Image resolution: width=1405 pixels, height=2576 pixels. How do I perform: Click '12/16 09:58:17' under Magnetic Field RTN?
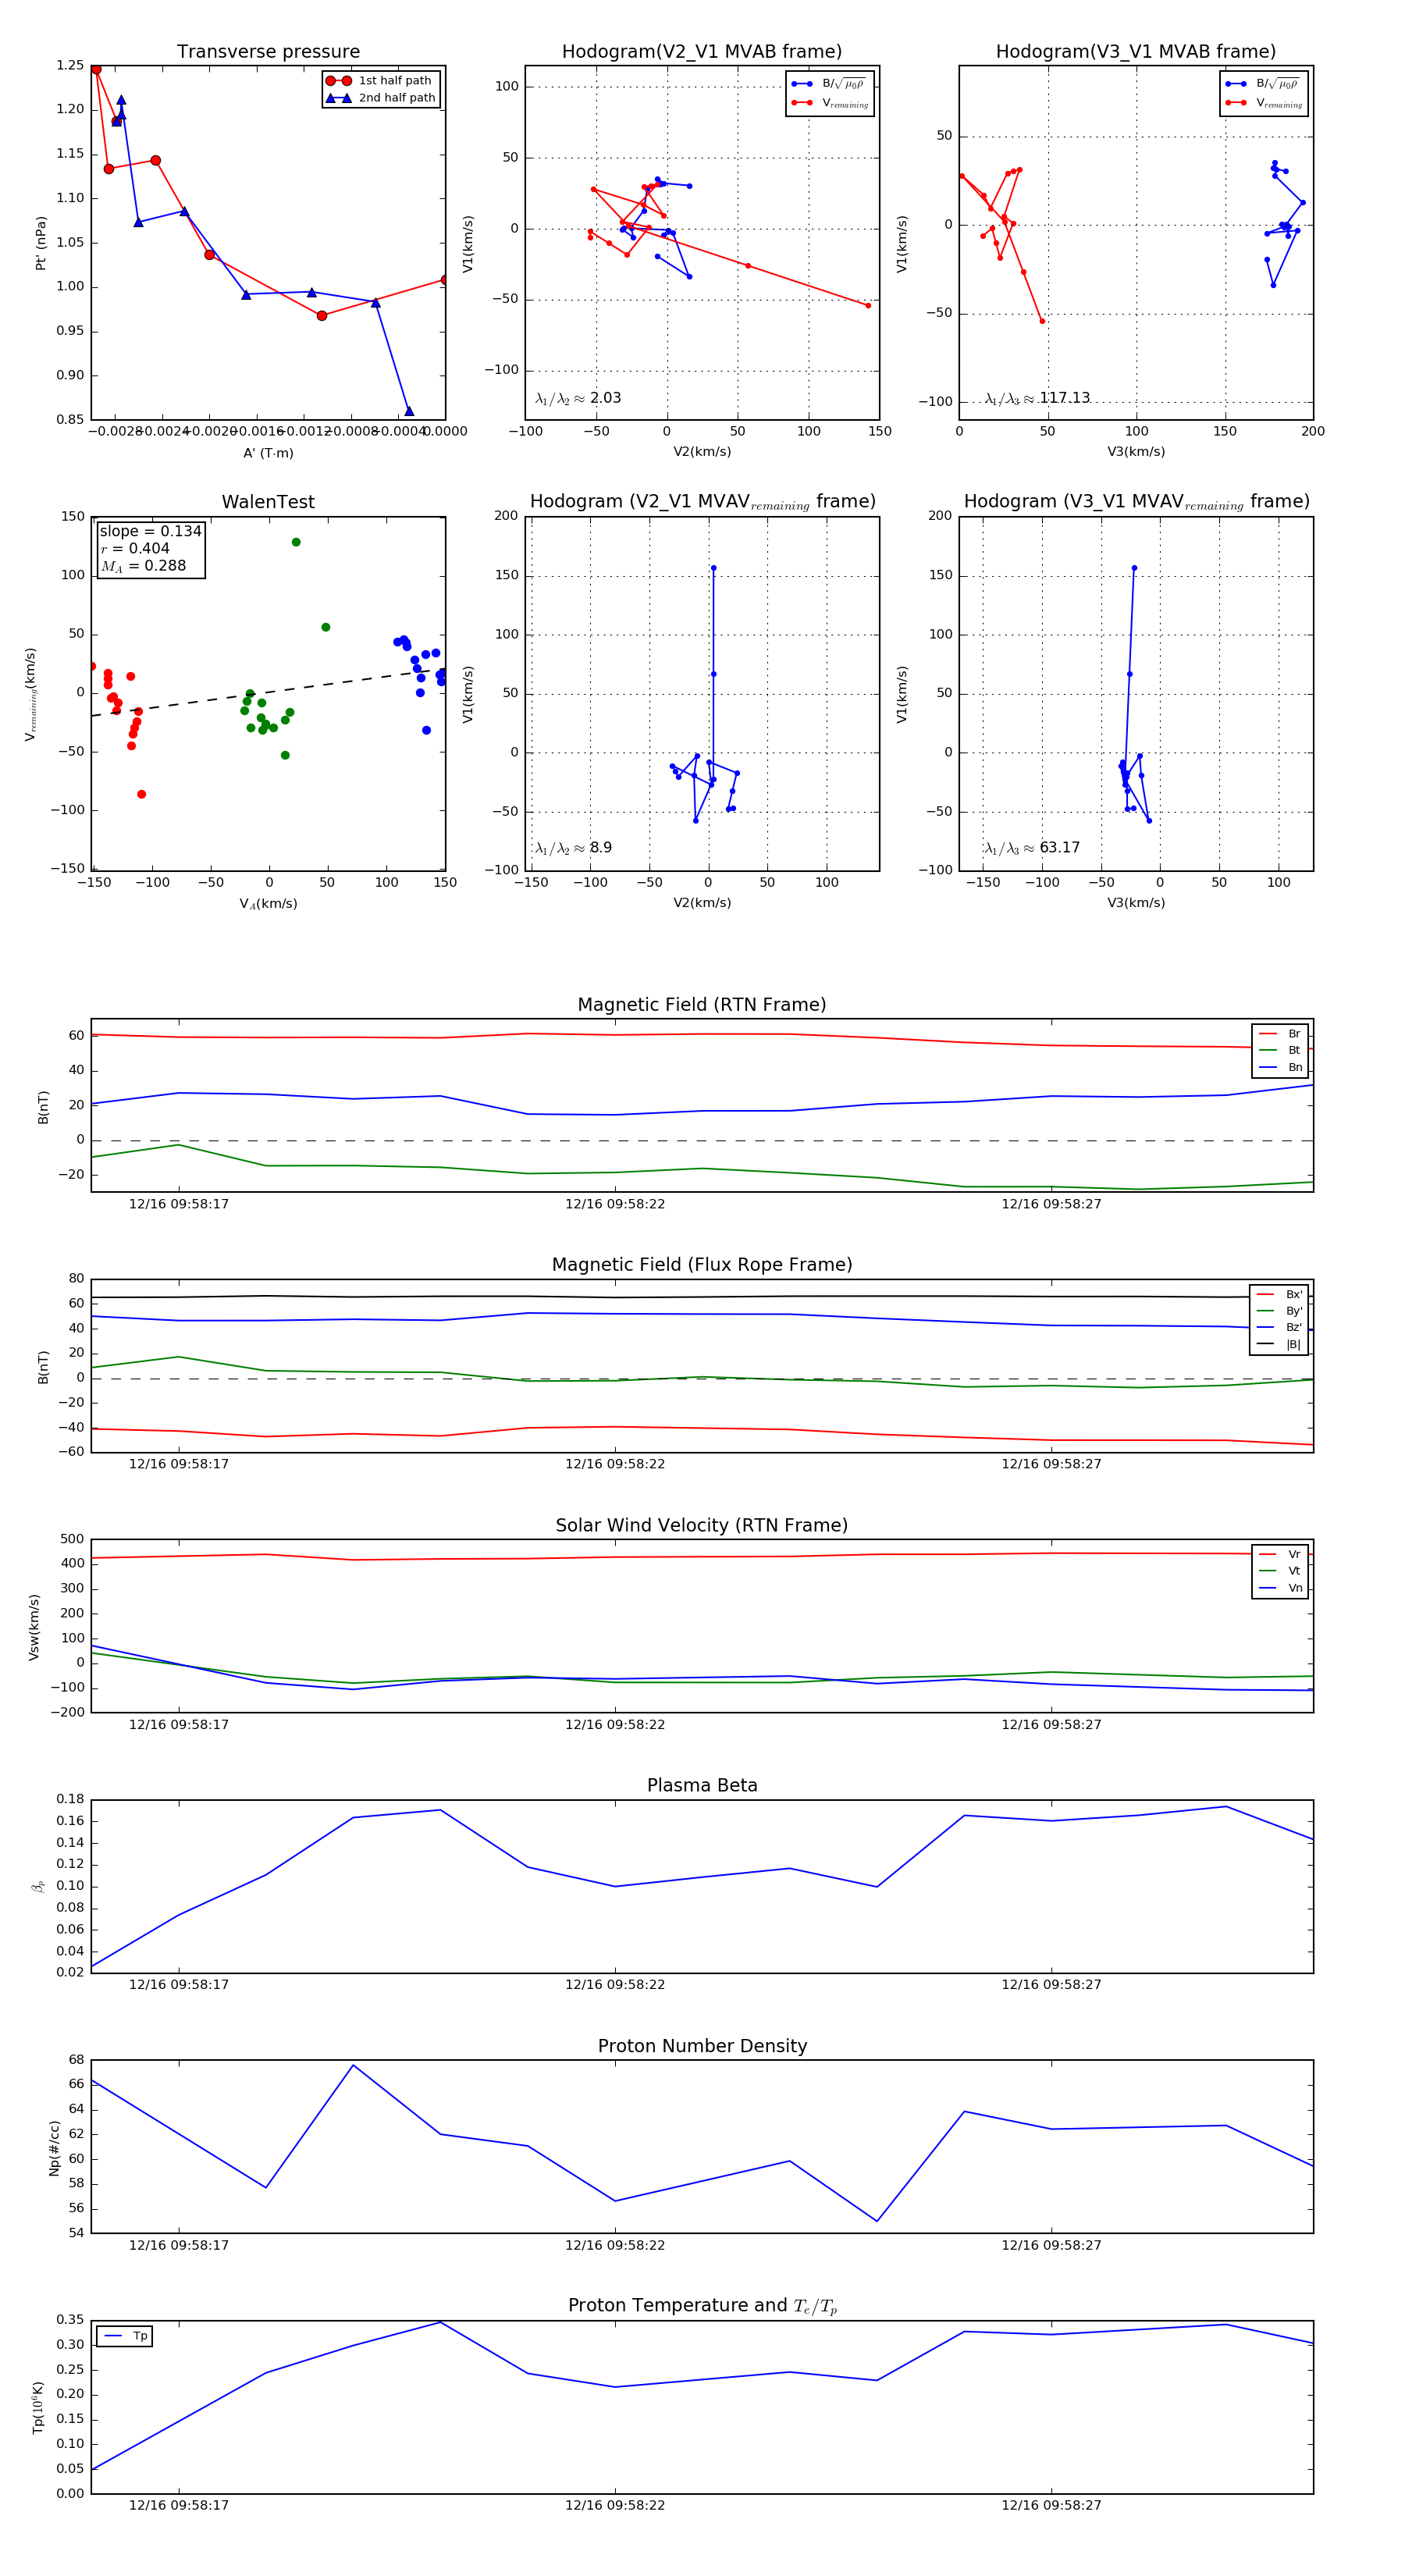coord(179,1204)
